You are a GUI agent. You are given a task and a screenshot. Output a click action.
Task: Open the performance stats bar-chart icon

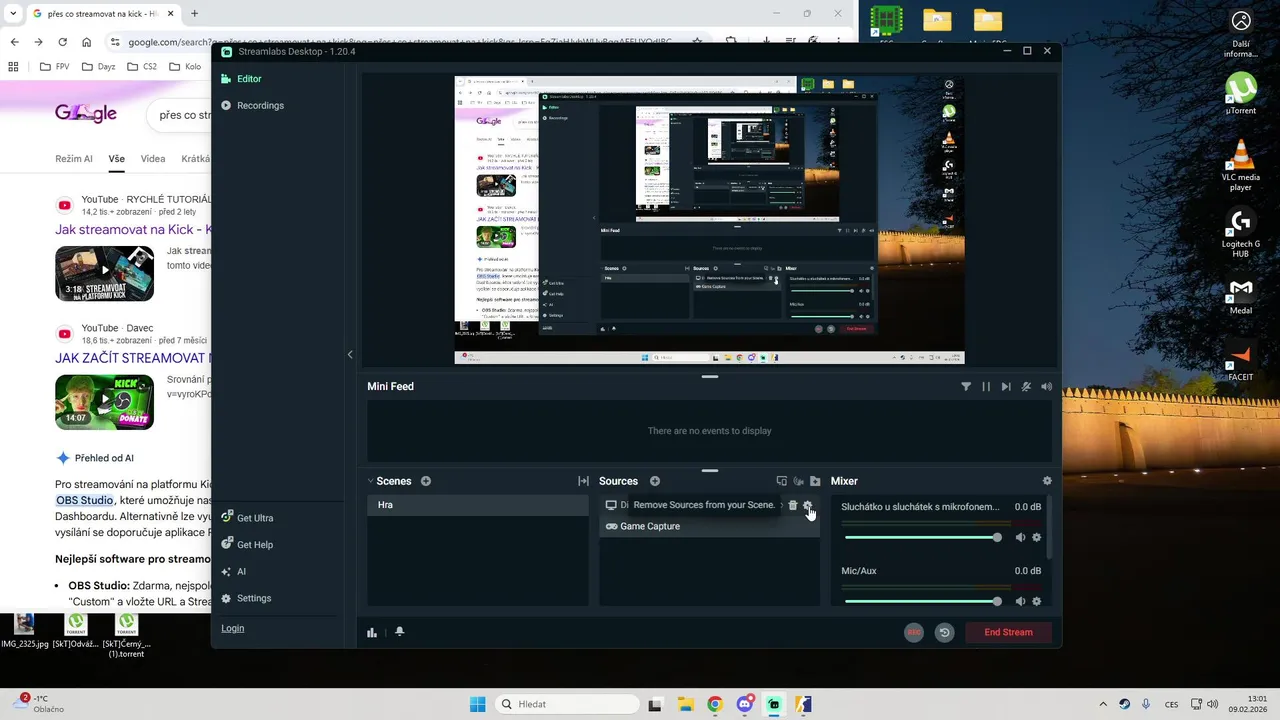click(372, 632)
